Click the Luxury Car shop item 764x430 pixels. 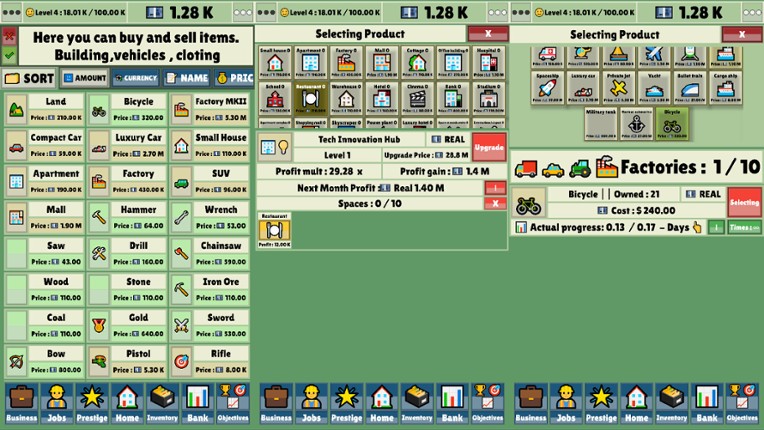point(127,144)
